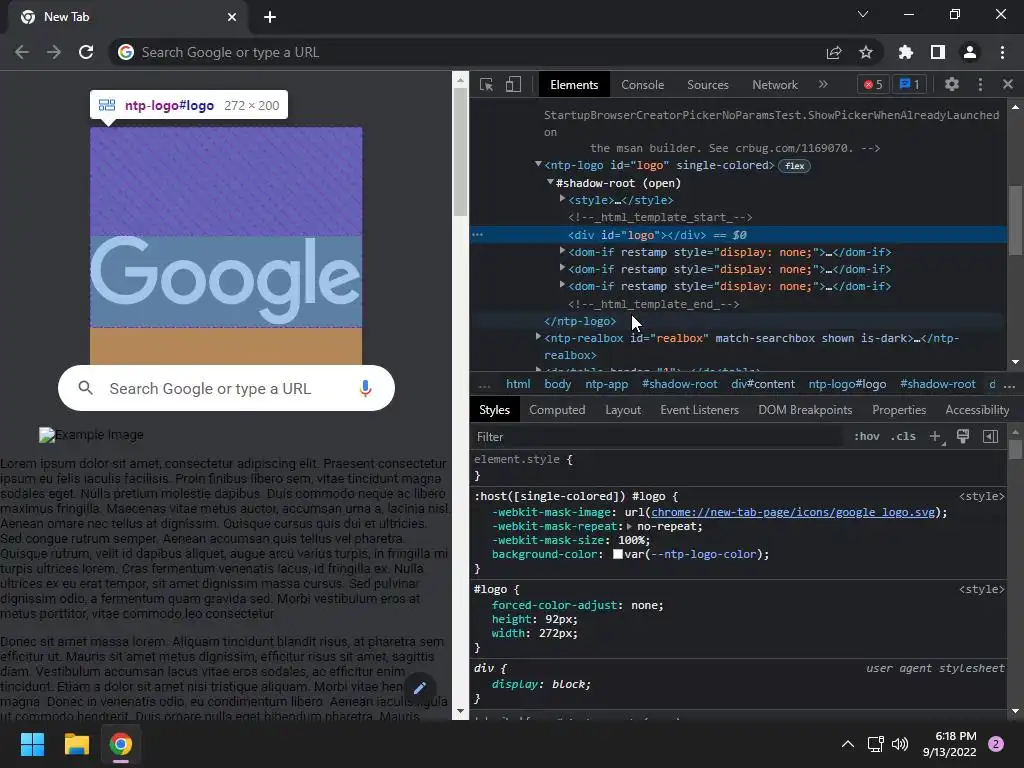Go back to previous page
The image size is (1024, 768).
pos(22,52)
